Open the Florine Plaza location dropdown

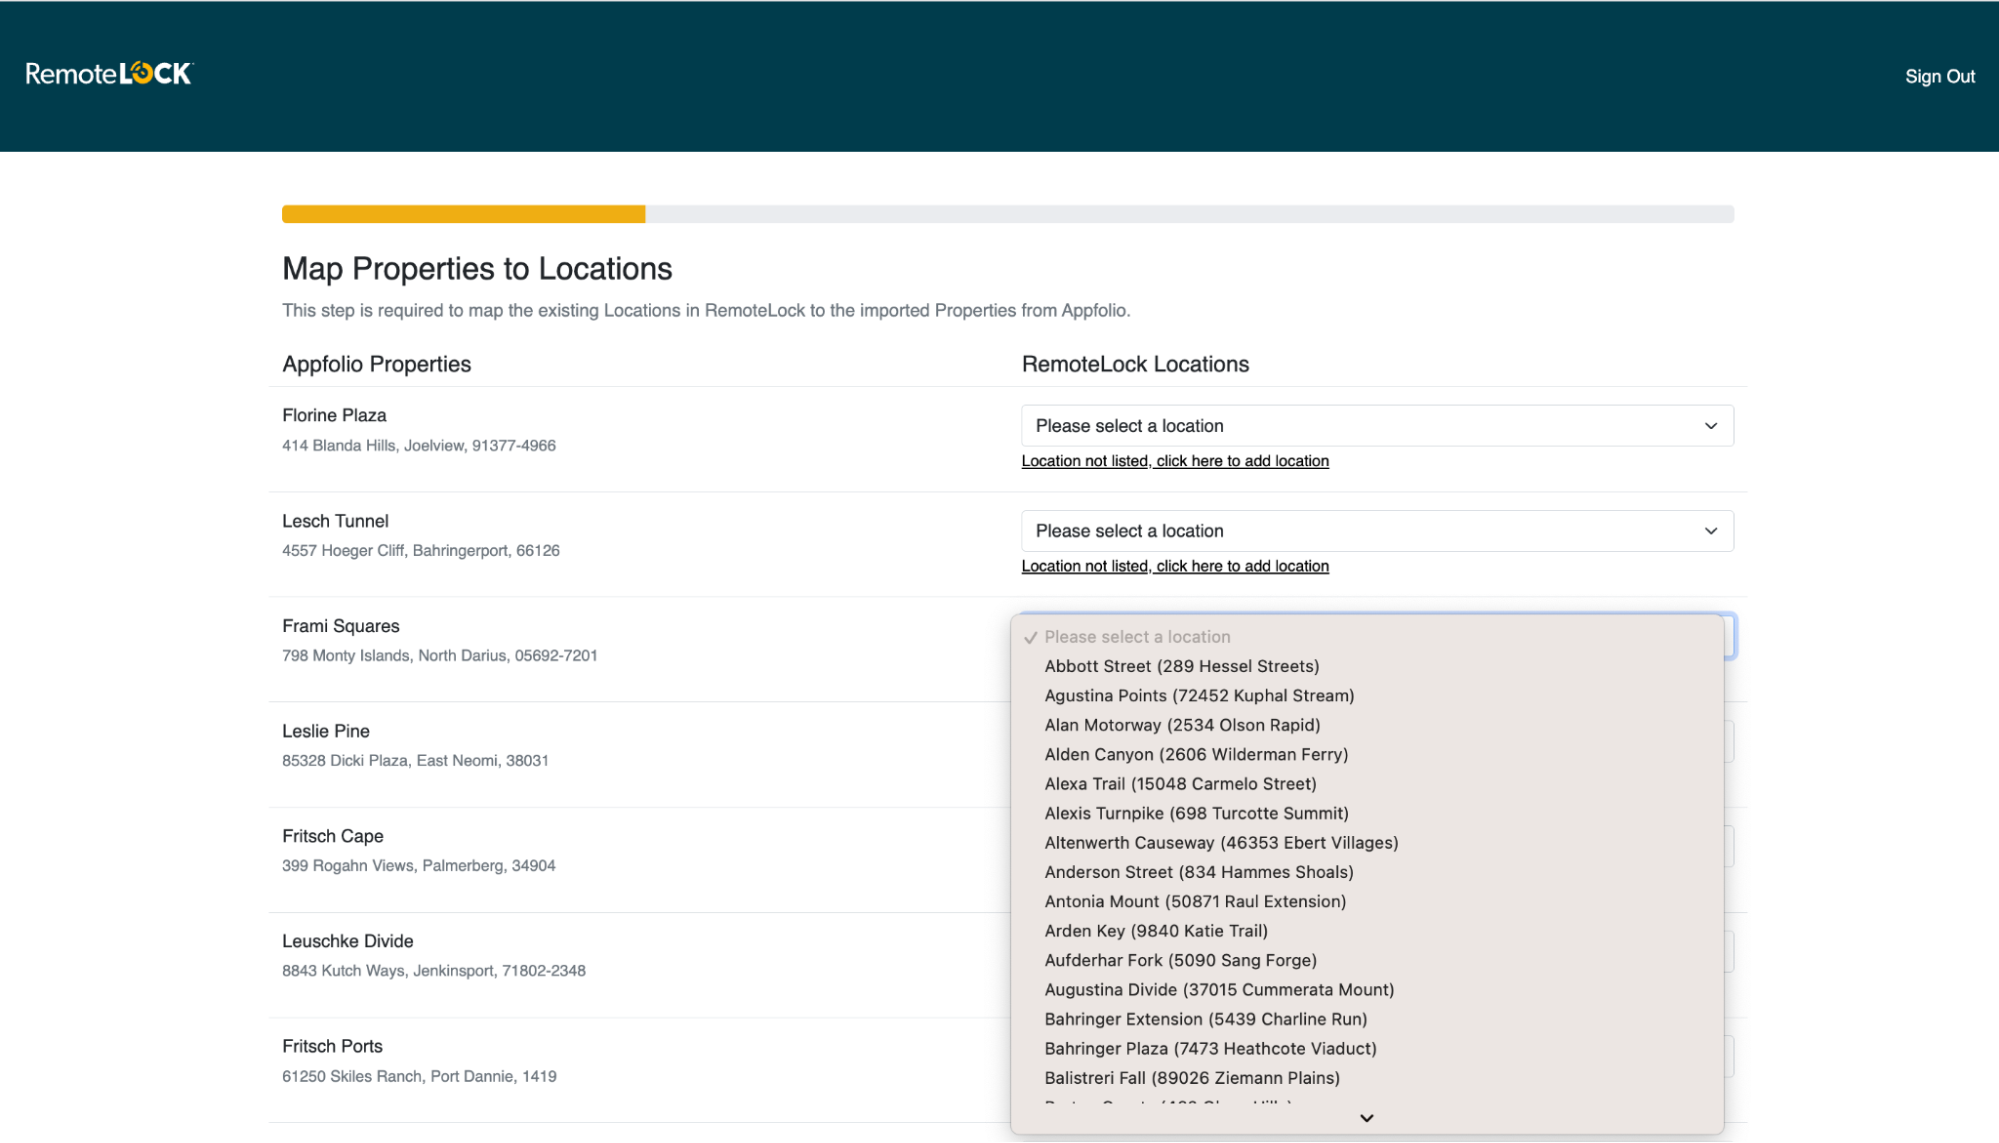(1376, 426)
